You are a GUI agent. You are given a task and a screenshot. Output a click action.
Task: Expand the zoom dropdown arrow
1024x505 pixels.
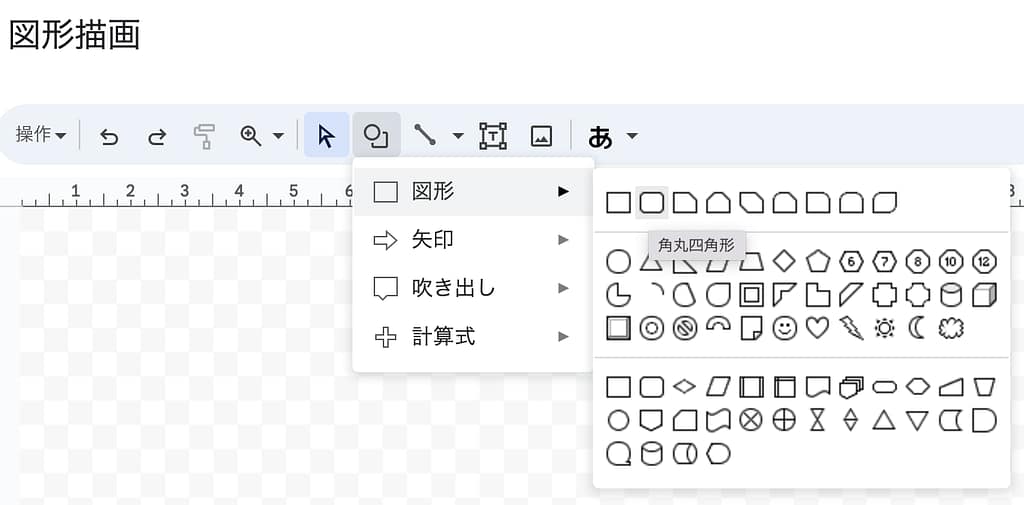click(278, 136)
